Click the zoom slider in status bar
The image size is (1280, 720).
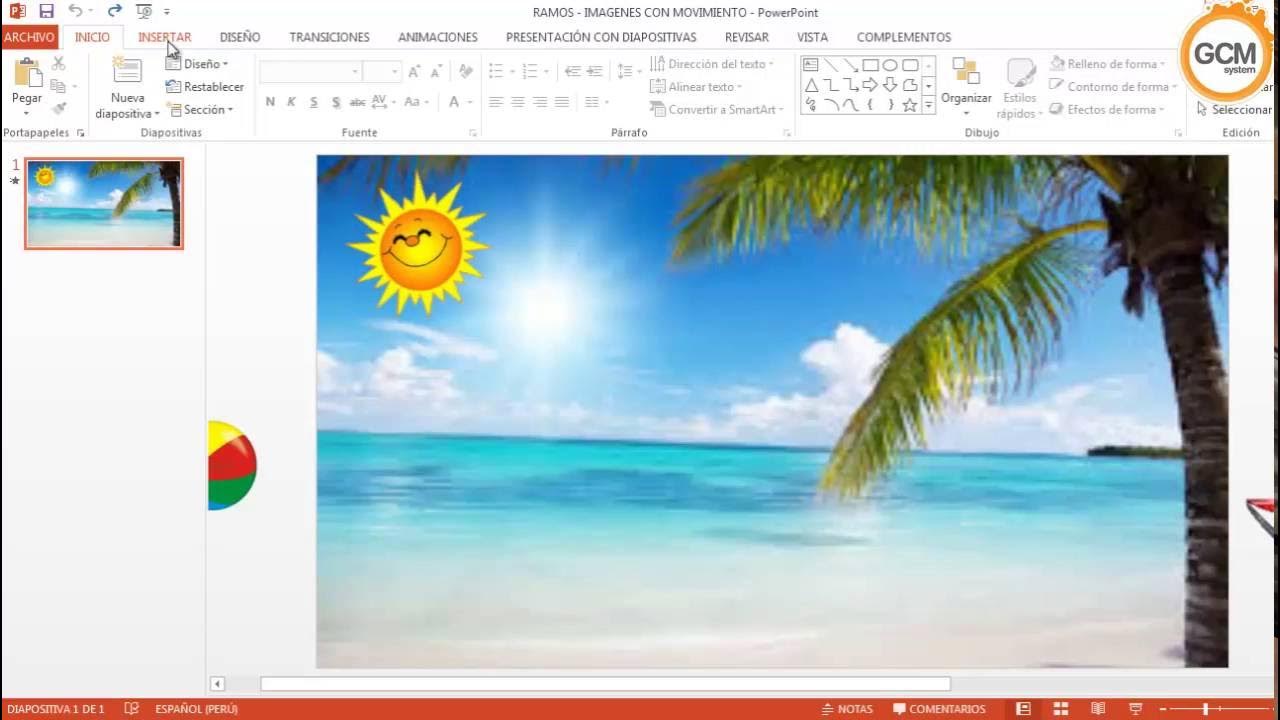(x=1205, y=708)
